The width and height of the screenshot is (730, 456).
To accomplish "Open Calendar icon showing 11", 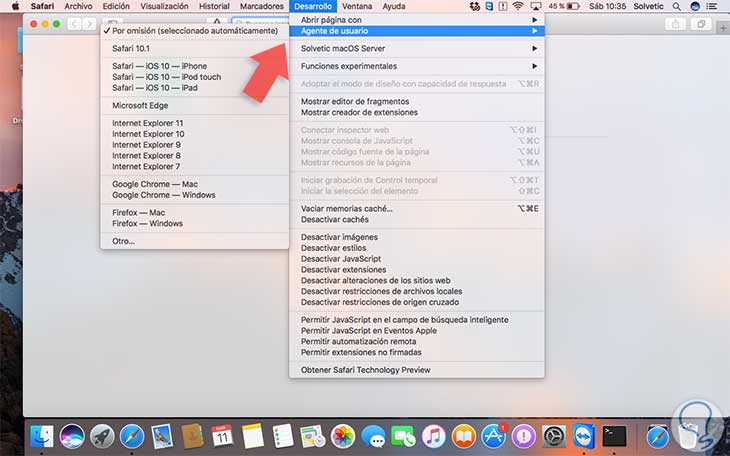I will pos(222,437).
